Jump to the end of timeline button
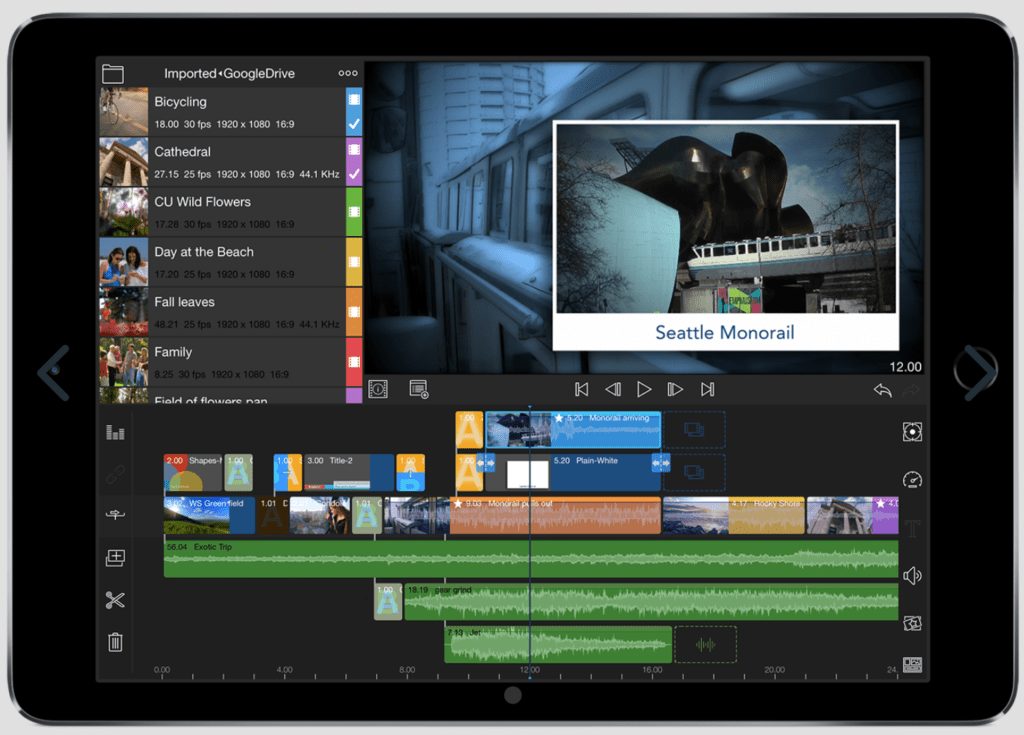The height and width of the screenshot is (735, 1024). click(x=708, y=390)
